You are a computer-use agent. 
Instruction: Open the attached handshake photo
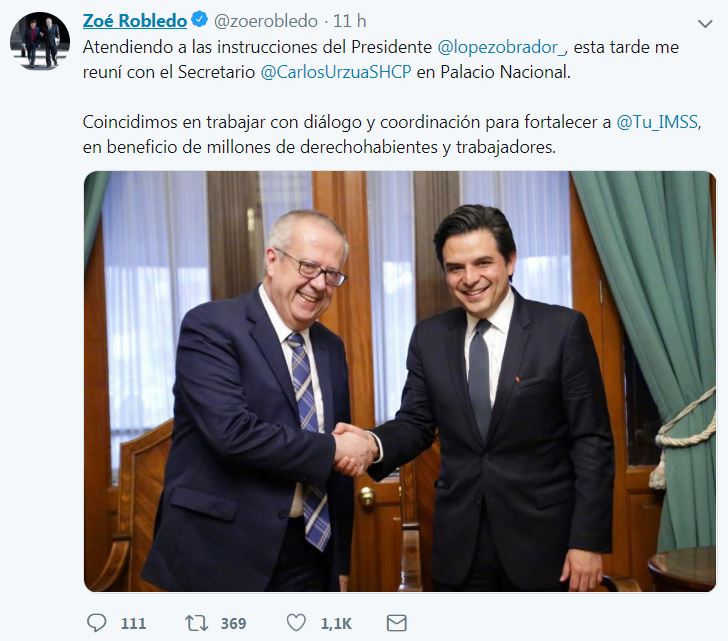[400, 381]
